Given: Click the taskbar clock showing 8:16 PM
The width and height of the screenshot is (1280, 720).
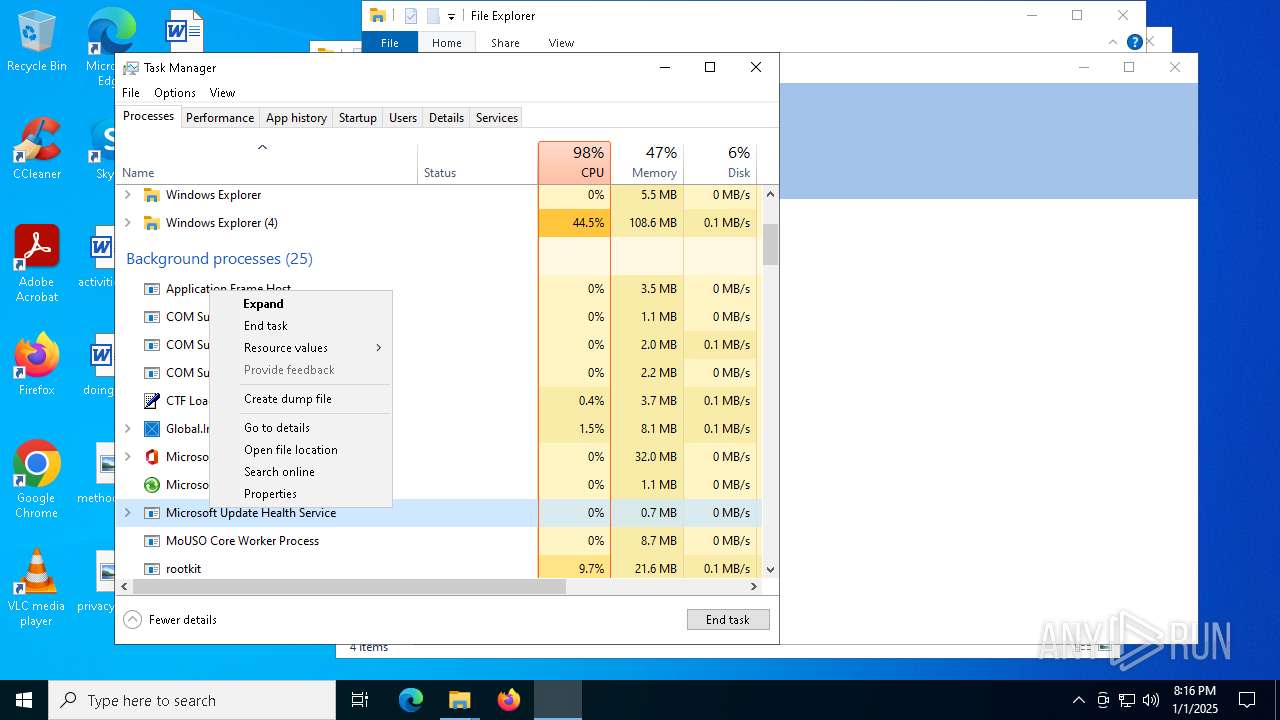Looking at the screenshot, I should [x=1195, y=700].
